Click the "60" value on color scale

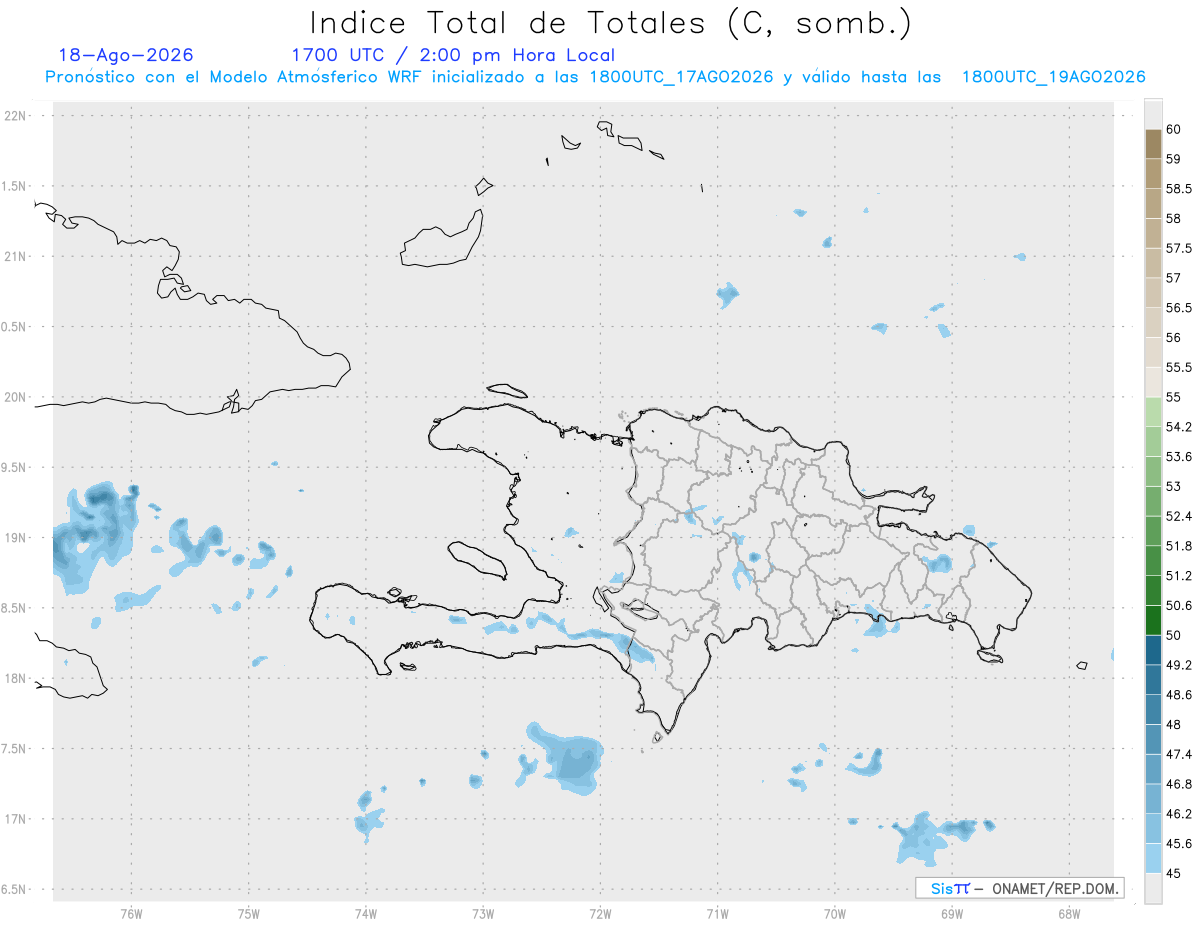(x=1173, y=129)
